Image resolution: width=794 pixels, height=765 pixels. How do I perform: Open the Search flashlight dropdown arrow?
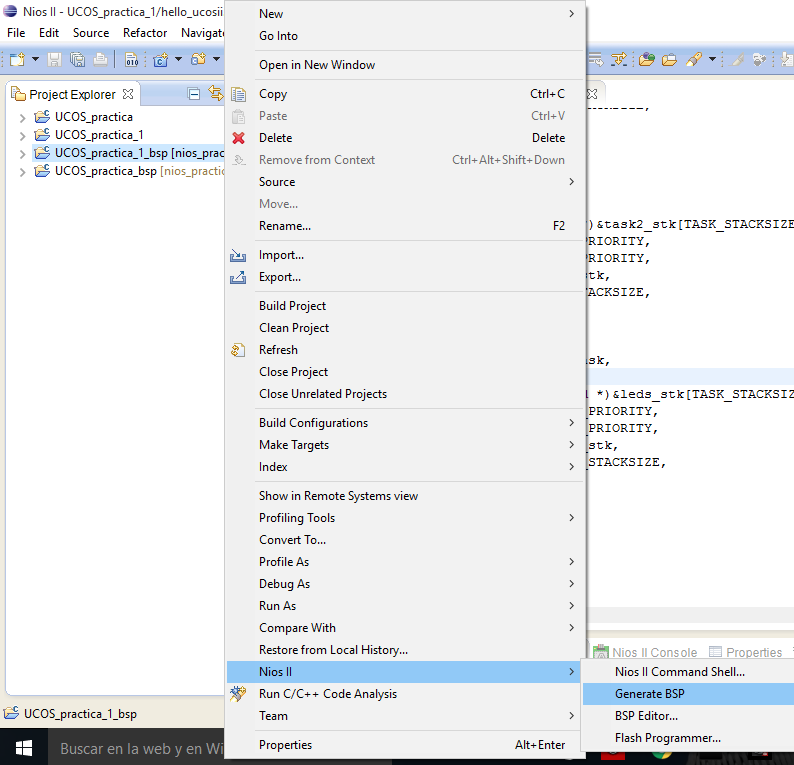tap(712, 59)
